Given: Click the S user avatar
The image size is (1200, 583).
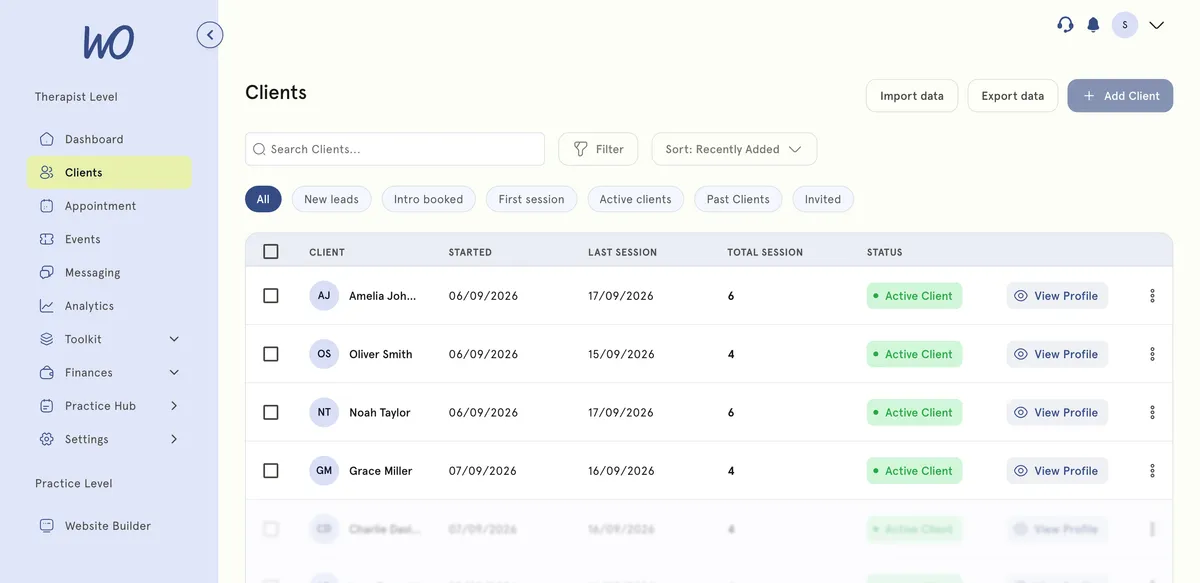Looking at the screenshot, I should (x=1125, y=25).
